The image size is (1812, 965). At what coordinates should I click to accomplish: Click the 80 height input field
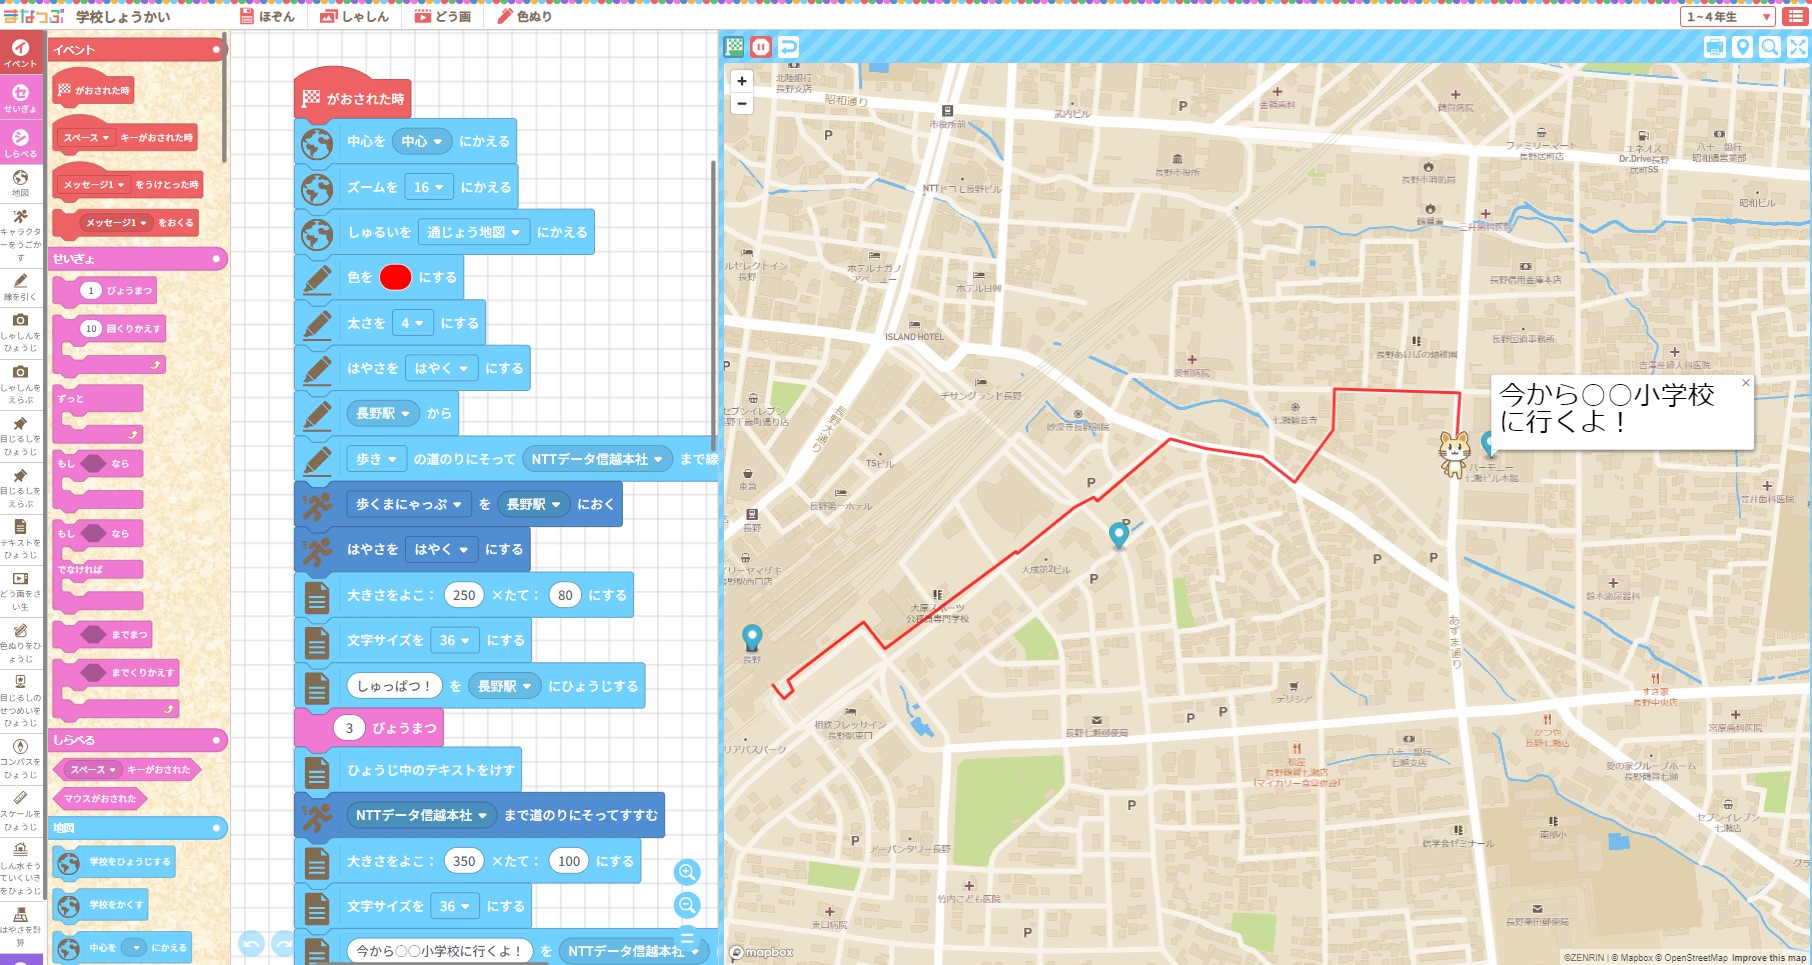tap(565, 595)
